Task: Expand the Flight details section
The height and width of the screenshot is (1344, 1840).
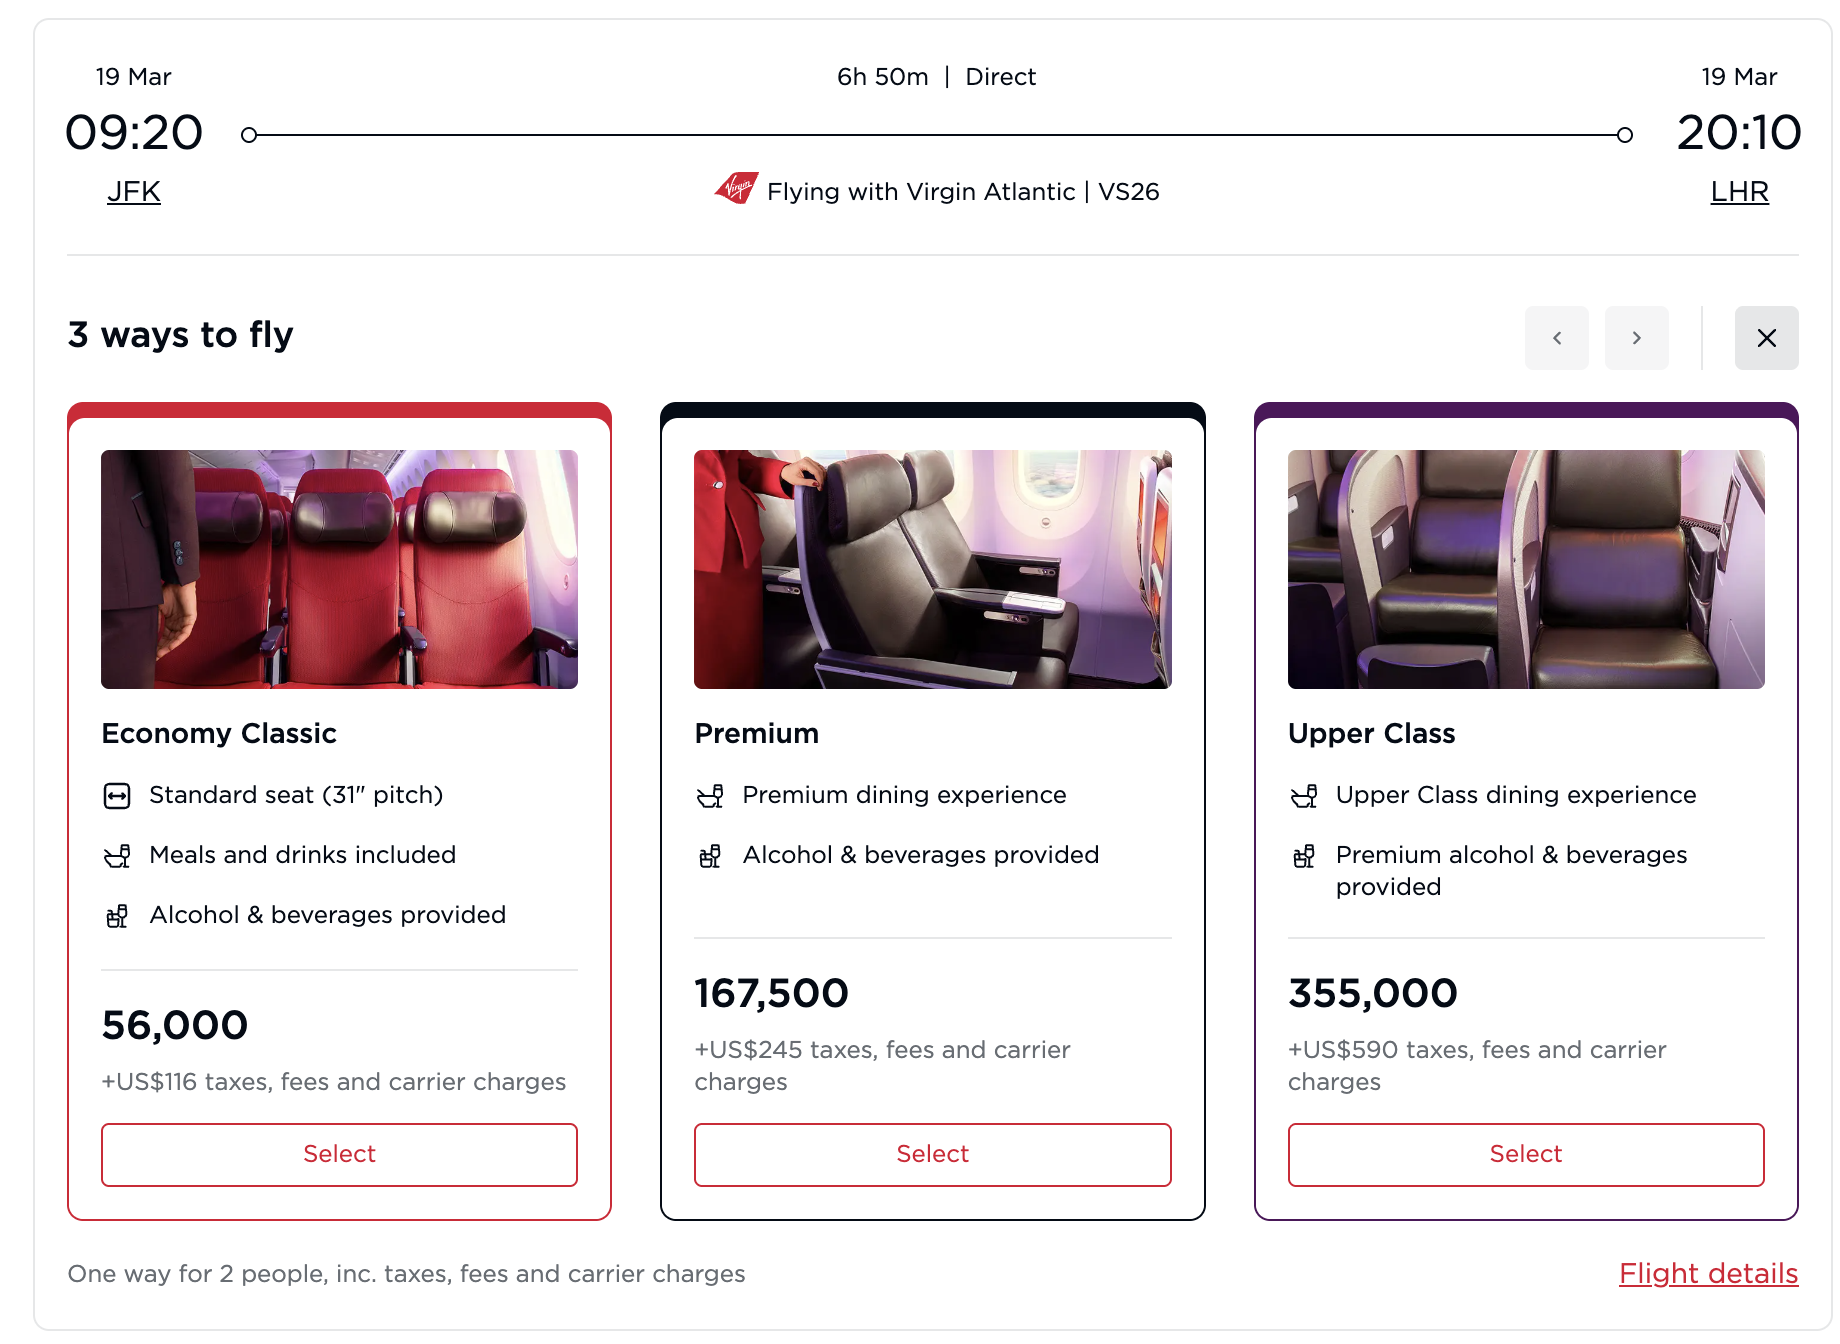Action: tap(1708, 1274)
